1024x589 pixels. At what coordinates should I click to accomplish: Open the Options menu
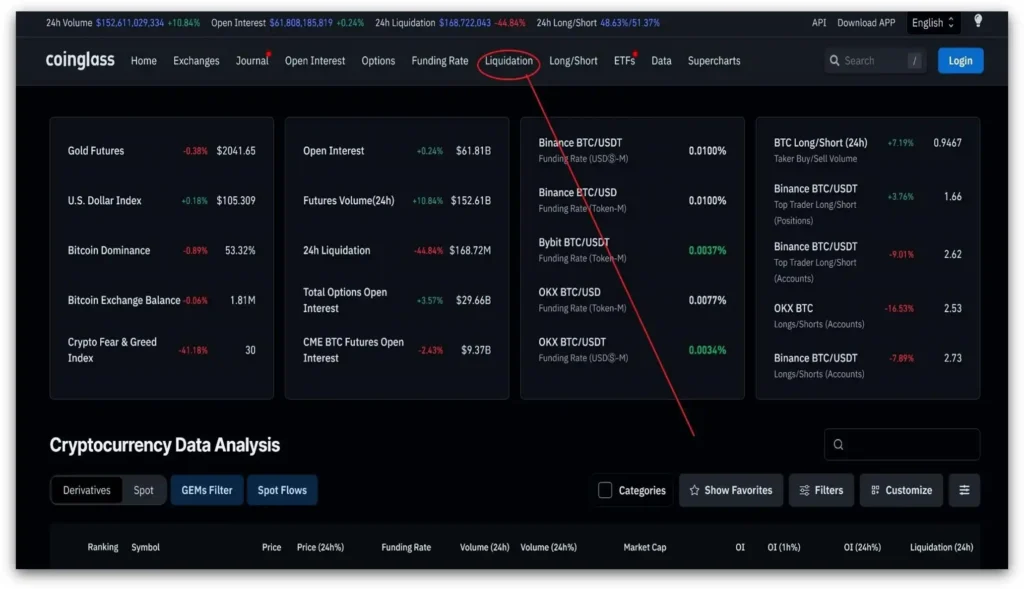(x=378, y=61)
